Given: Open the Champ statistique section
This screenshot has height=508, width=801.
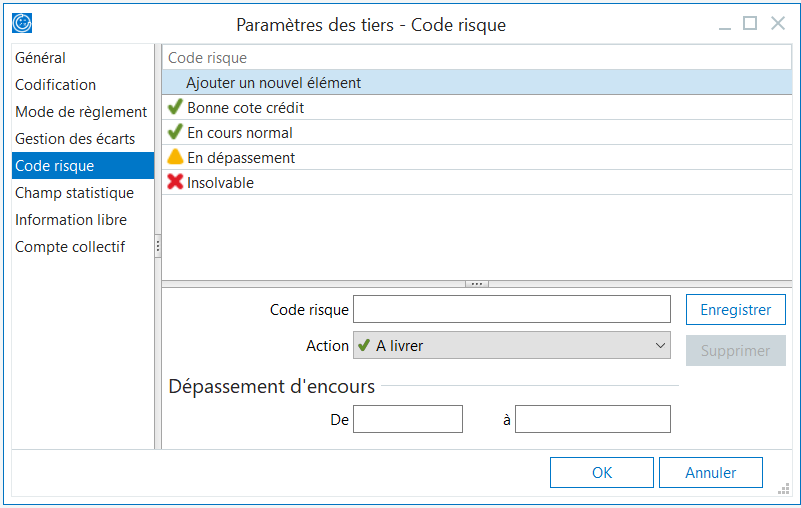Looking at the screenshot, I should coord(74,193).
